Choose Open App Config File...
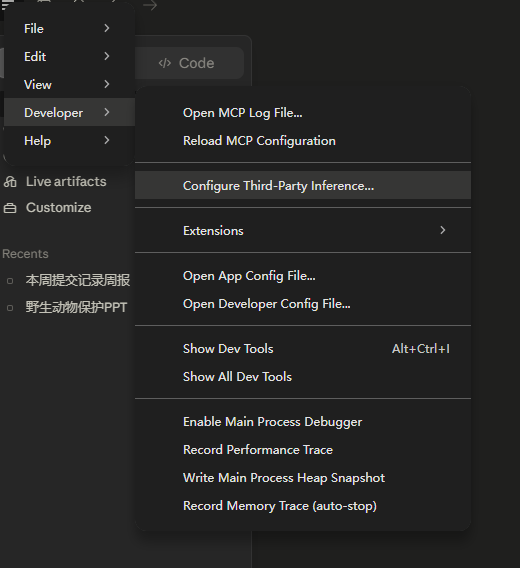Image resolution: width=520 pixels, height=568 pixels. (303, 276)
